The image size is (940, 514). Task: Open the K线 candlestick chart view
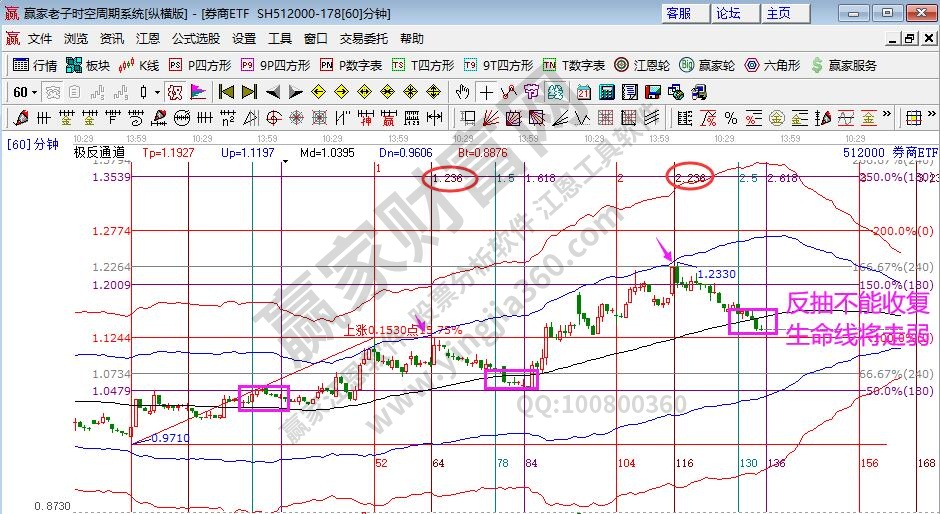pyautogui.click(x=139, y=65)
